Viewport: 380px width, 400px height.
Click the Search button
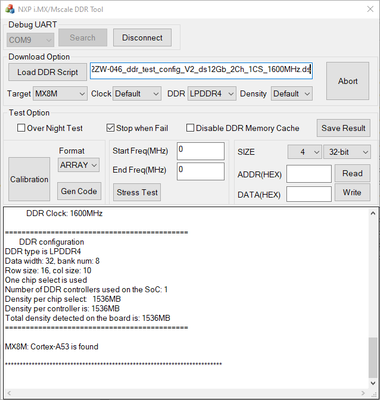(x=83, y=38)
